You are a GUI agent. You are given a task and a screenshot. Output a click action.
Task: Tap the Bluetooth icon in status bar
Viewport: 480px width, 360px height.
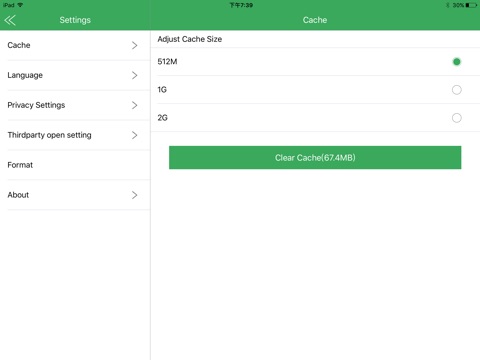[x=448, y=5]
